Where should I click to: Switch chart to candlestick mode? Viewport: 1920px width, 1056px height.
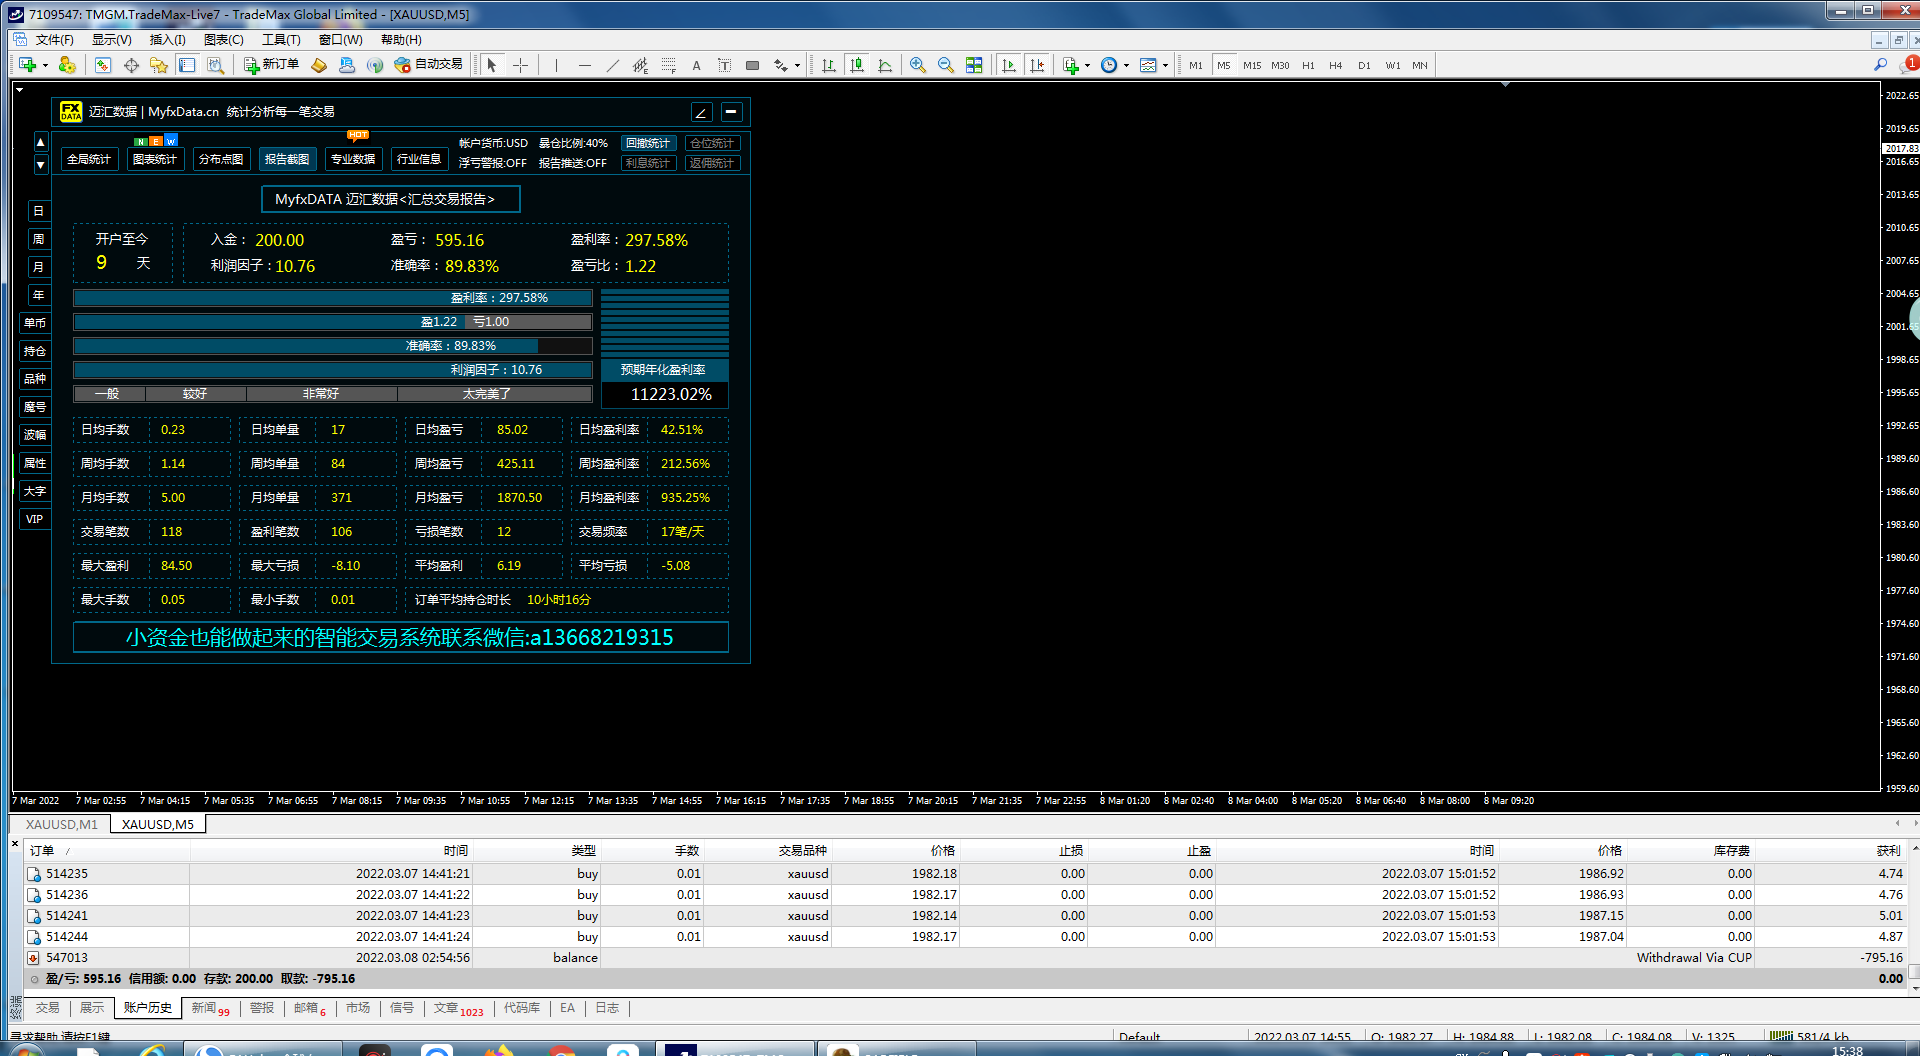(x=857, y=65)
